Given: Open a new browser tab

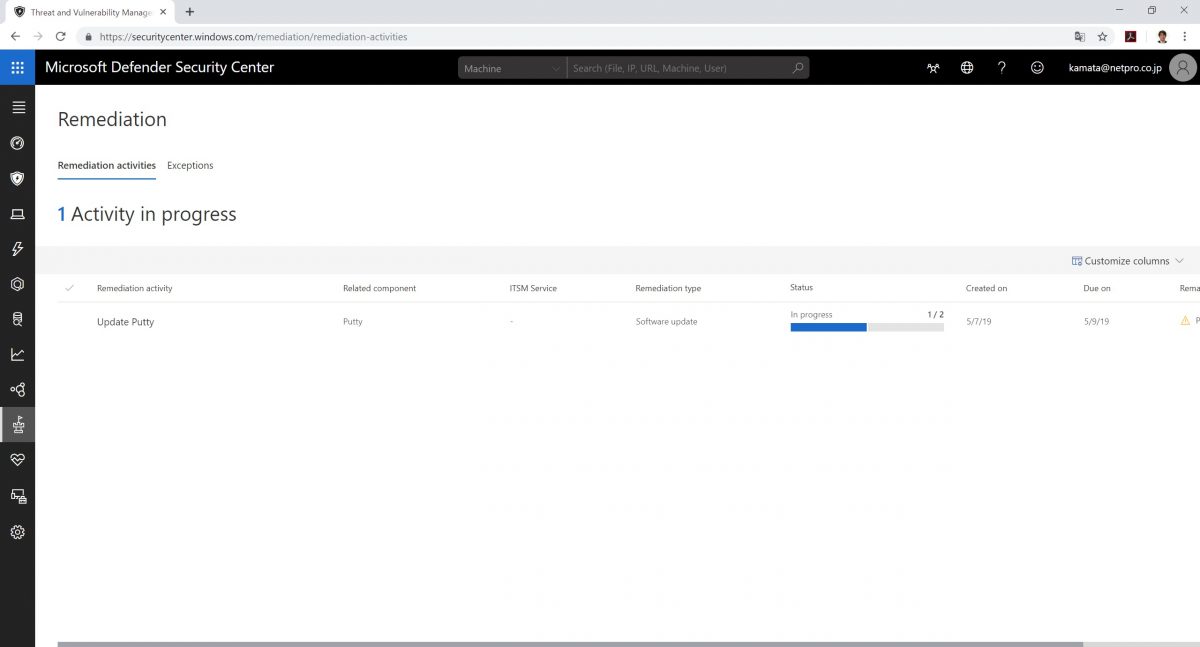Looking at the screenshot, I should (x=190, y=12).
